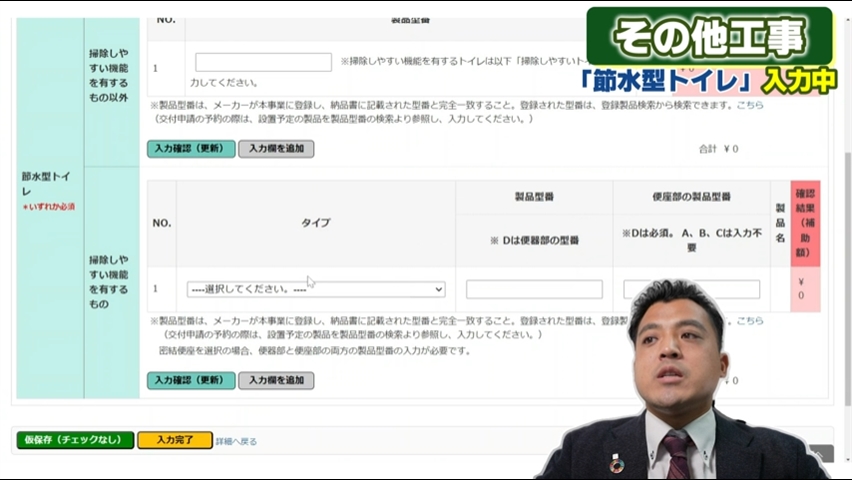The height and width of the screenshot is (480, 852).
Task: Click the 製品名 column header
Action: (x=779, y=222)
